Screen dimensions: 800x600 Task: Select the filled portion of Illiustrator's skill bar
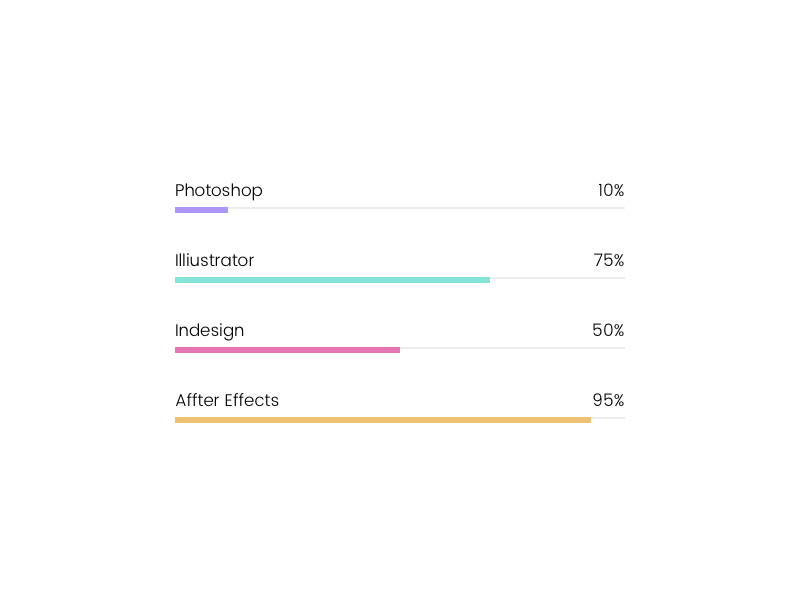[x=332, y=280]
